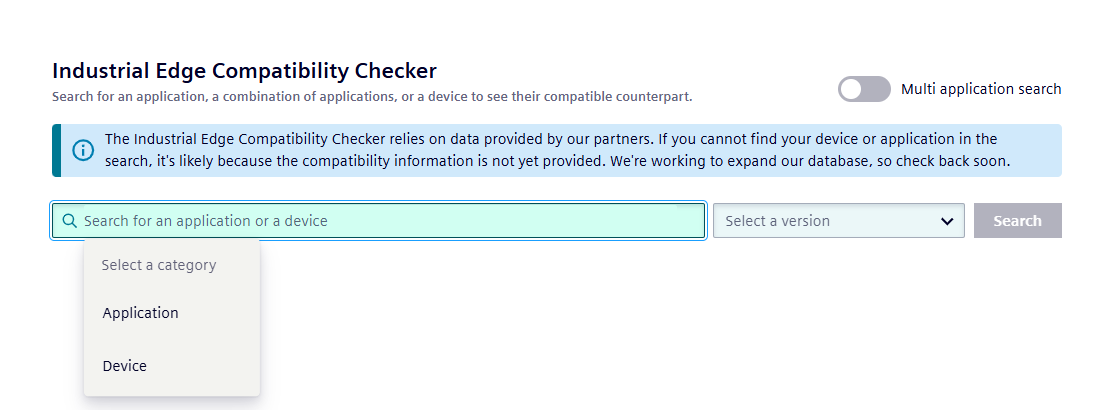Expand the version dropdown chevron arrow

pos(947,222)
